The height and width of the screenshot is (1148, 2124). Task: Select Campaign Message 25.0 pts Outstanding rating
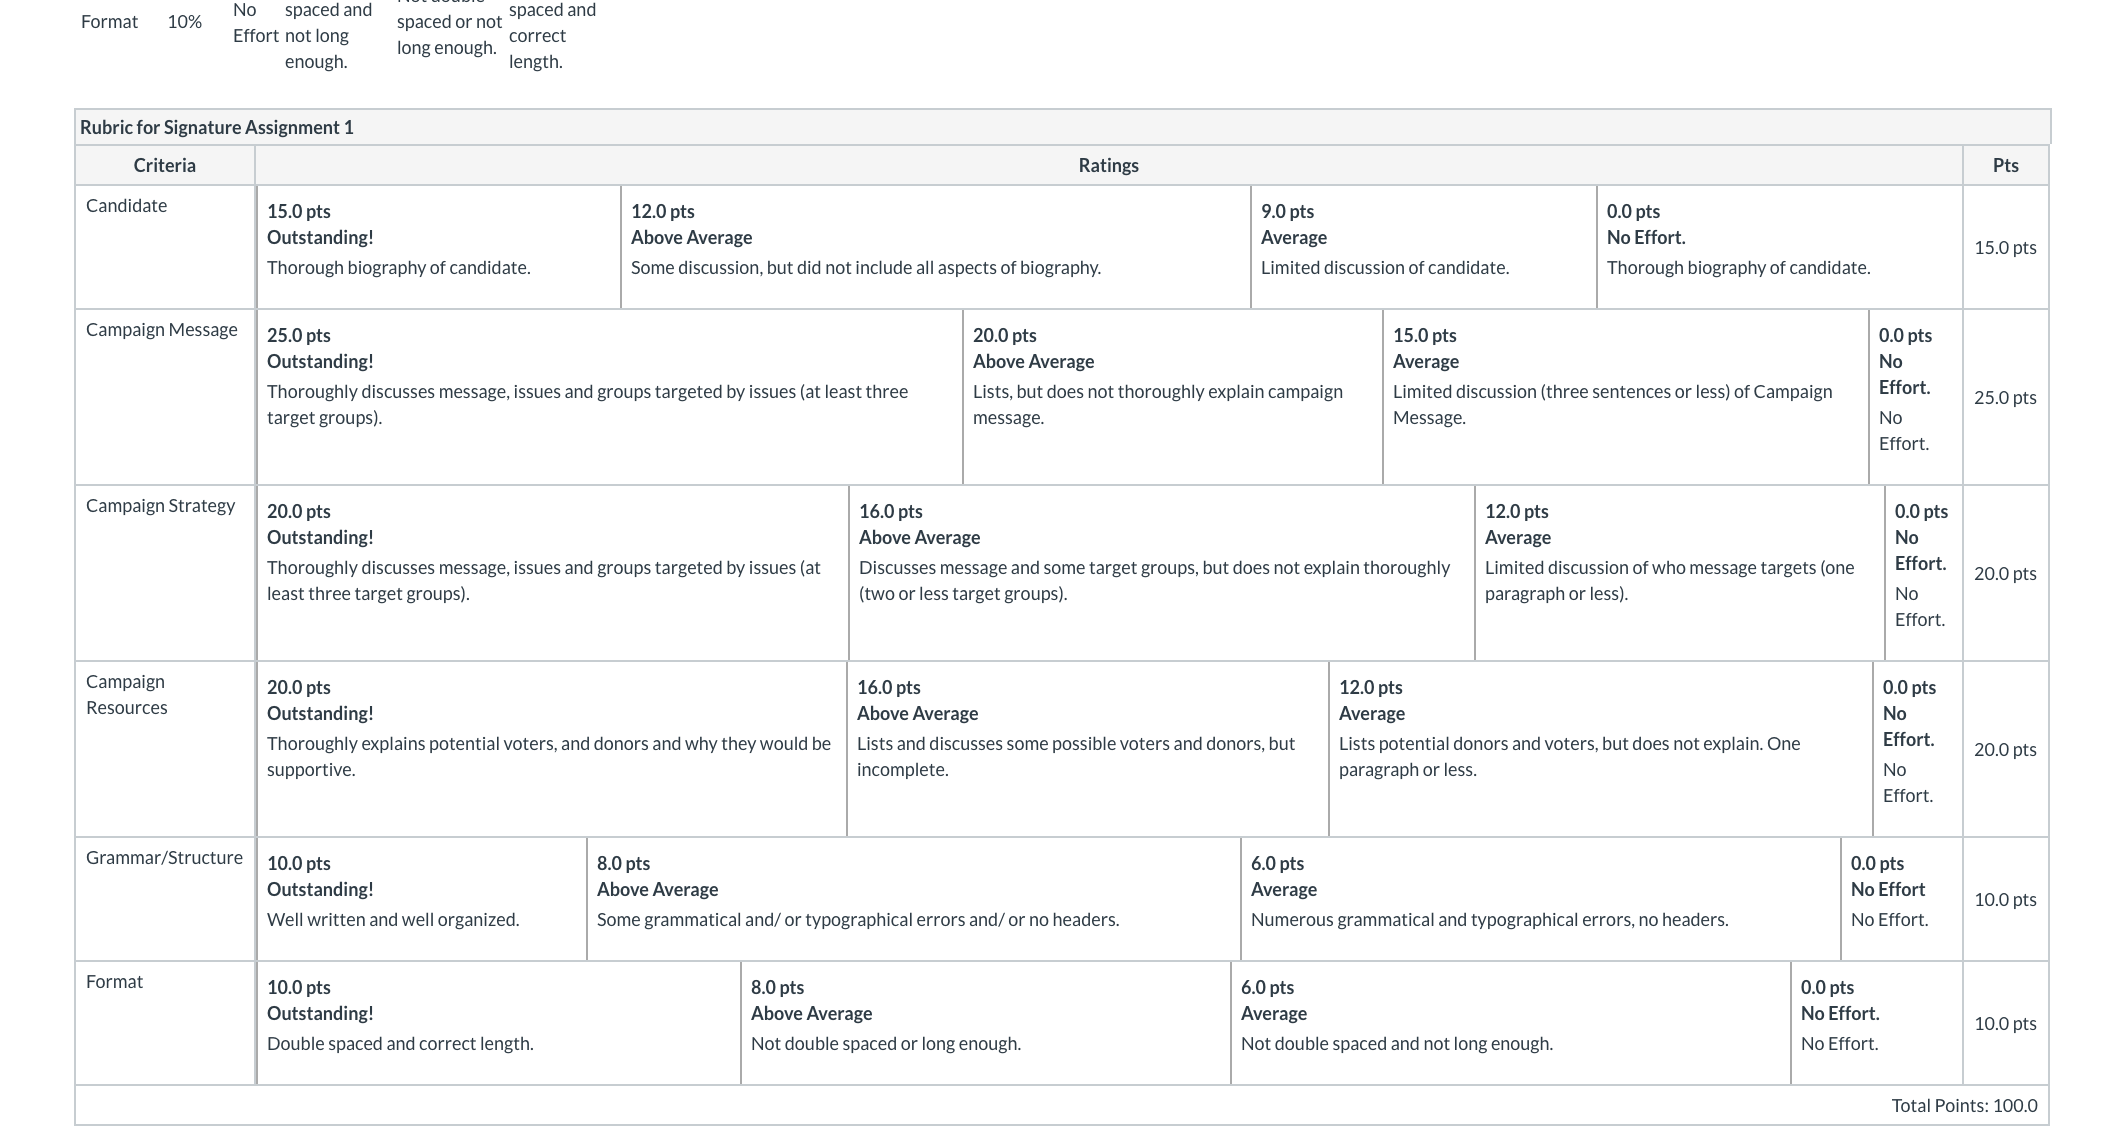coord(610,397)
